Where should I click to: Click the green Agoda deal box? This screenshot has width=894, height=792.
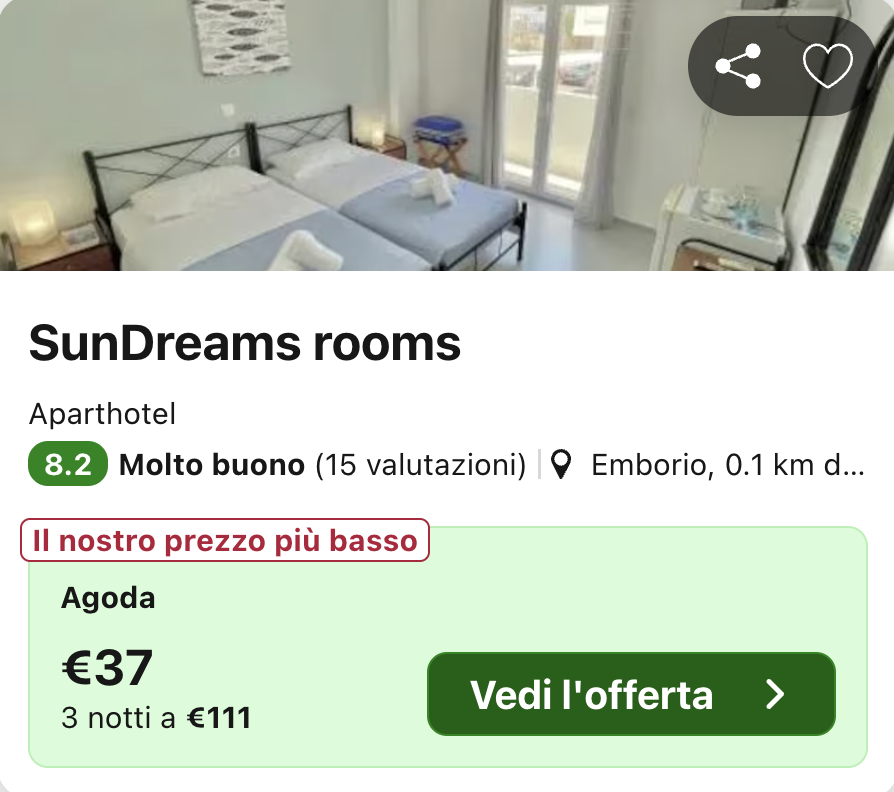(448, 647)
